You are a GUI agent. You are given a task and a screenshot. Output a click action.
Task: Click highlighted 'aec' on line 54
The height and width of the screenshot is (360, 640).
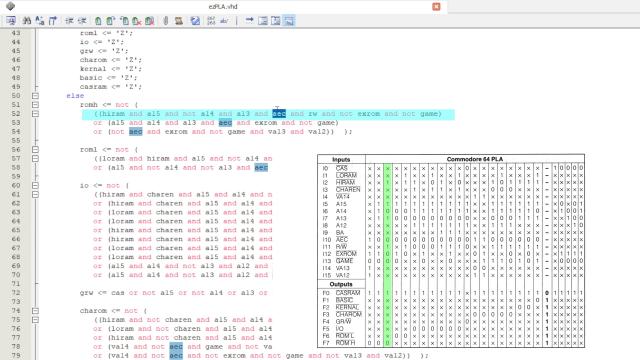(x=136, y=132)
